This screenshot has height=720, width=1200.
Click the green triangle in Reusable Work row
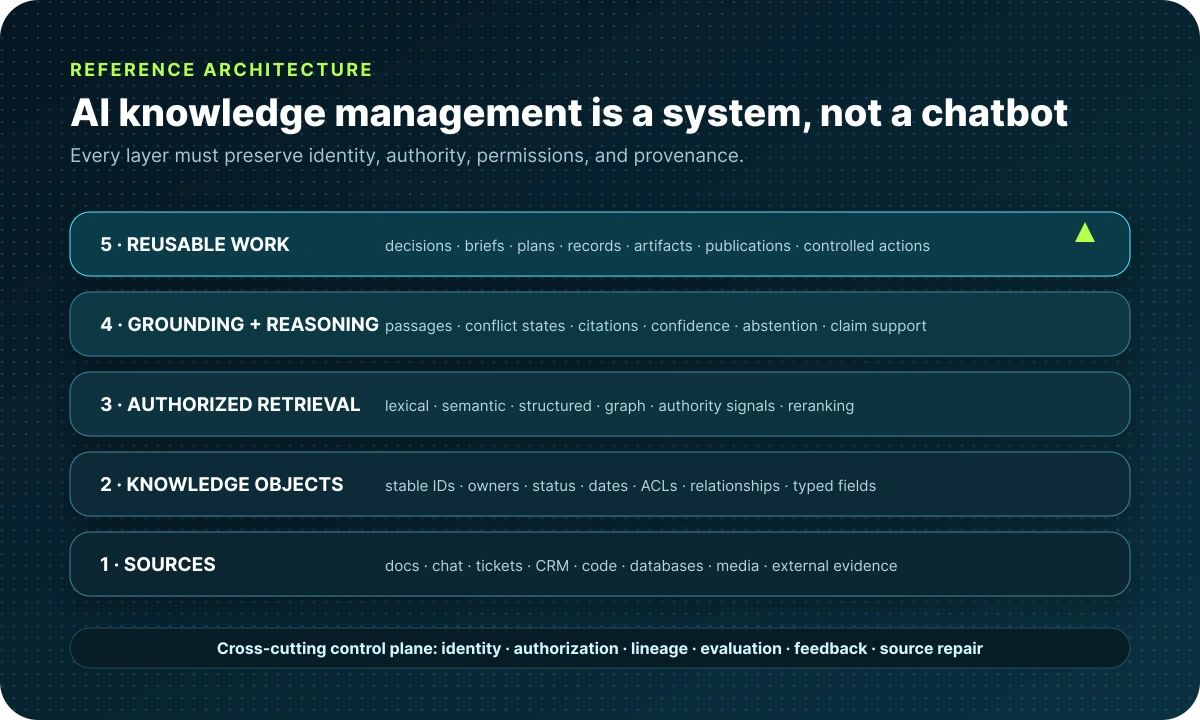point(1084,233)
